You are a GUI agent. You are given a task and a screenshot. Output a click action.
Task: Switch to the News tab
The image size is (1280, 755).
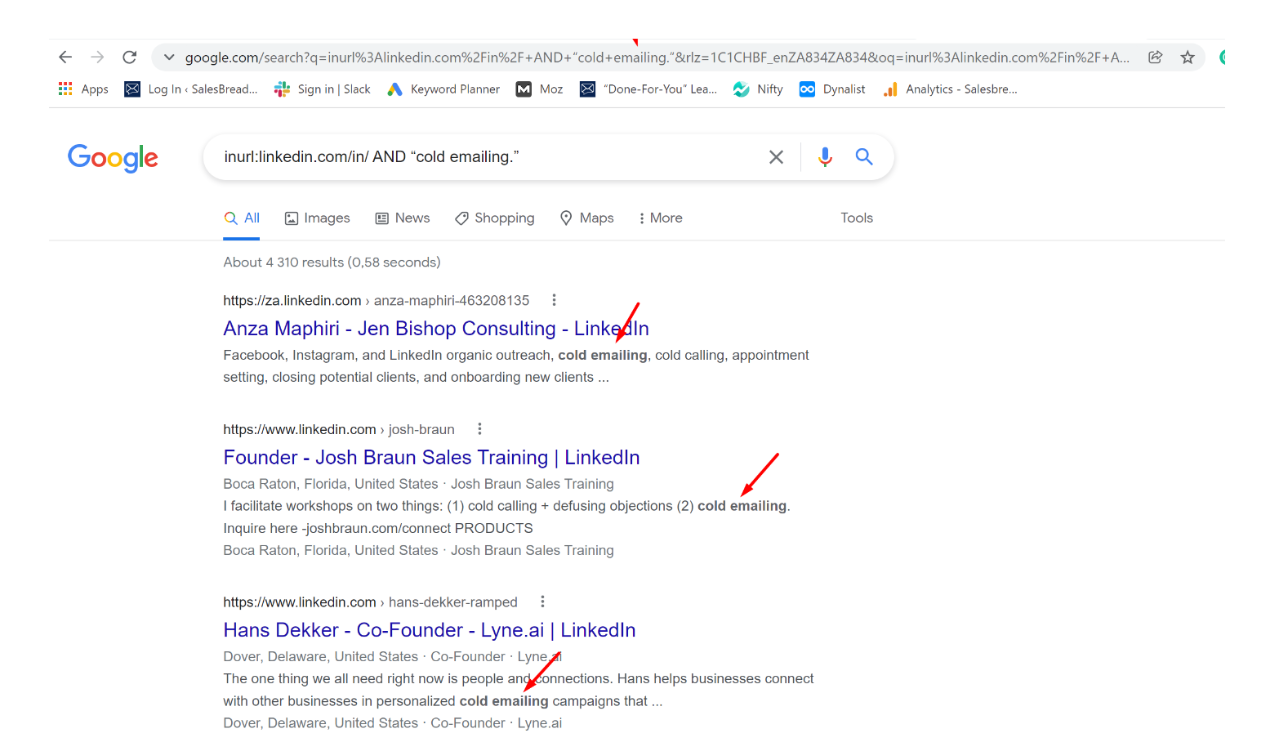point(402,218)
